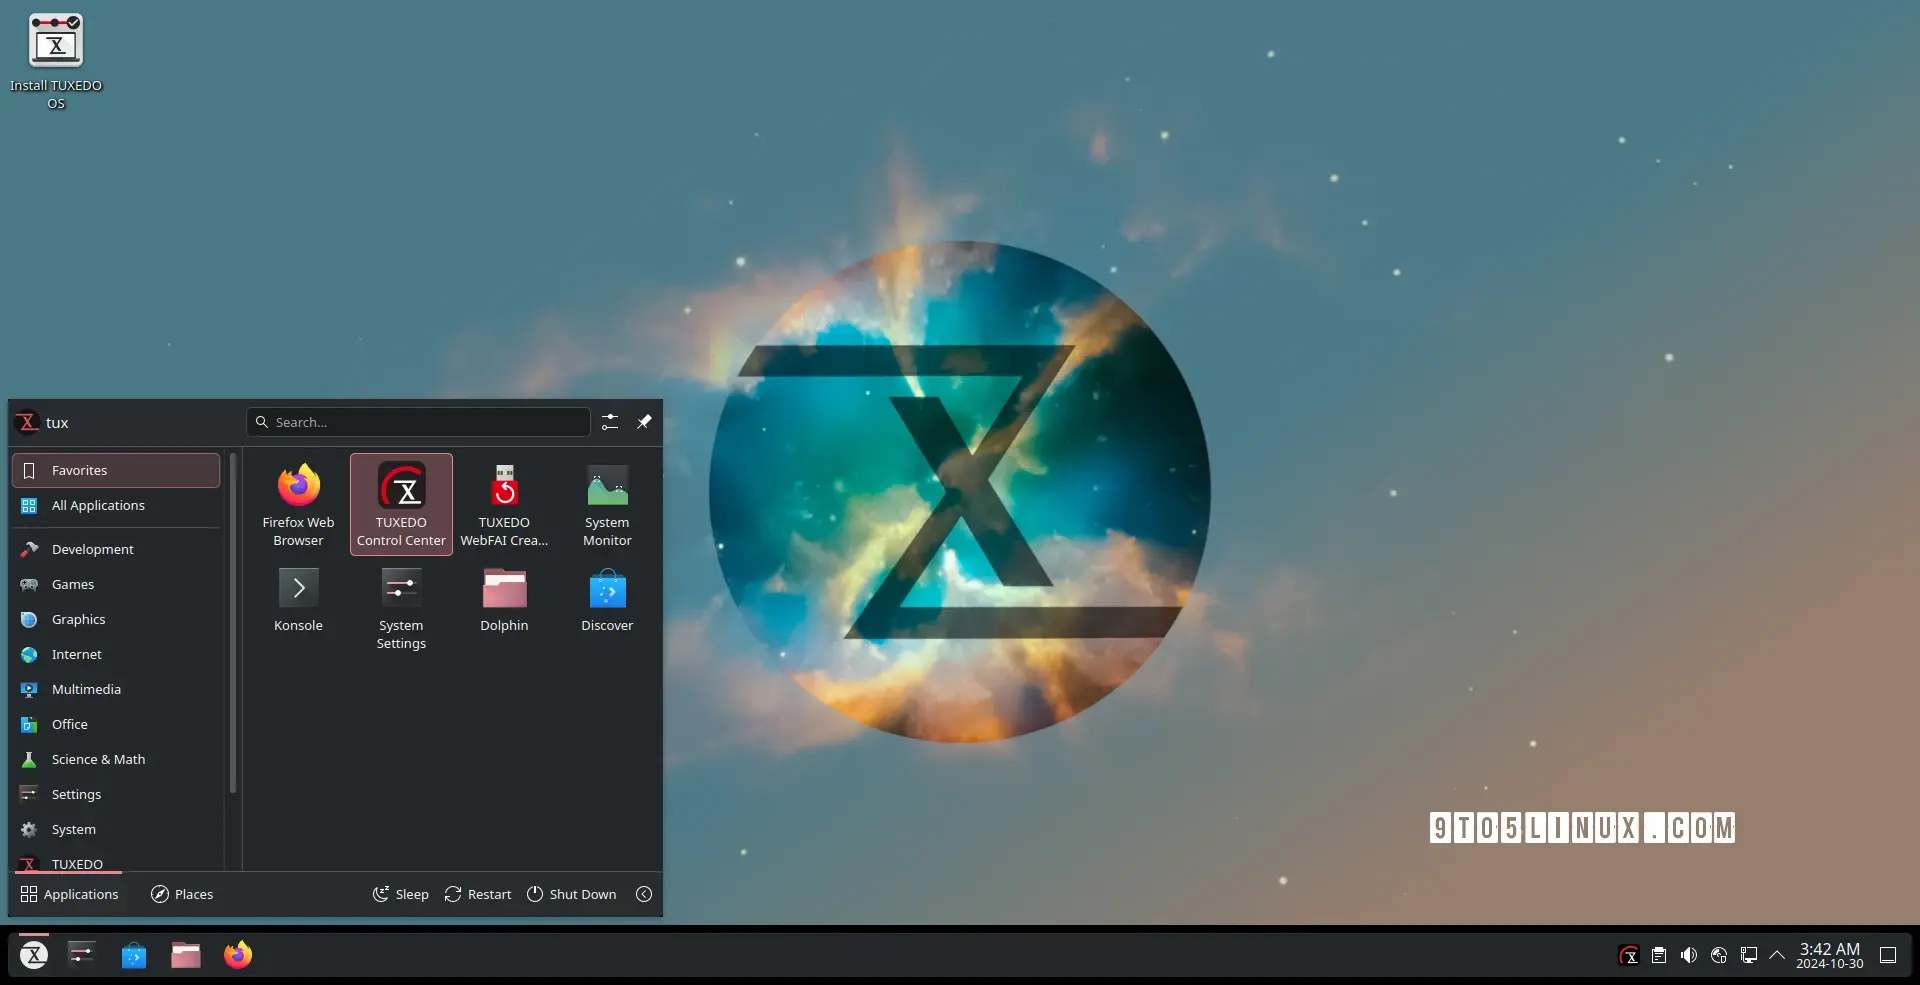This screenshot has height=985, width=1920.
Task: Select the Favorites category
Action: point(116,470)
